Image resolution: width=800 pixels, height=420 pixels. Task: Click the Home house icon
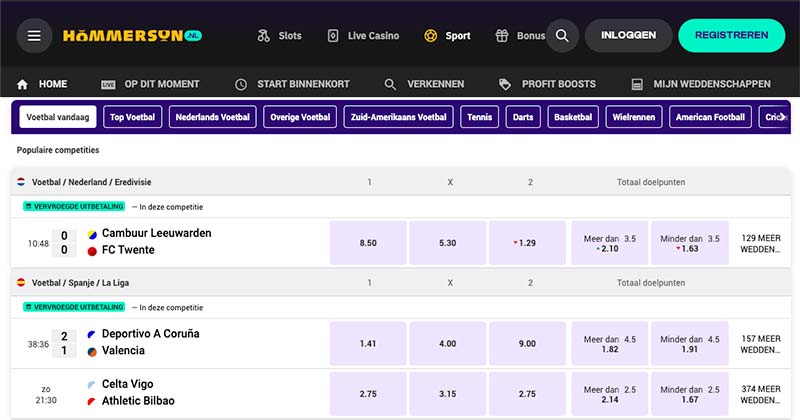tap(22, 85)
